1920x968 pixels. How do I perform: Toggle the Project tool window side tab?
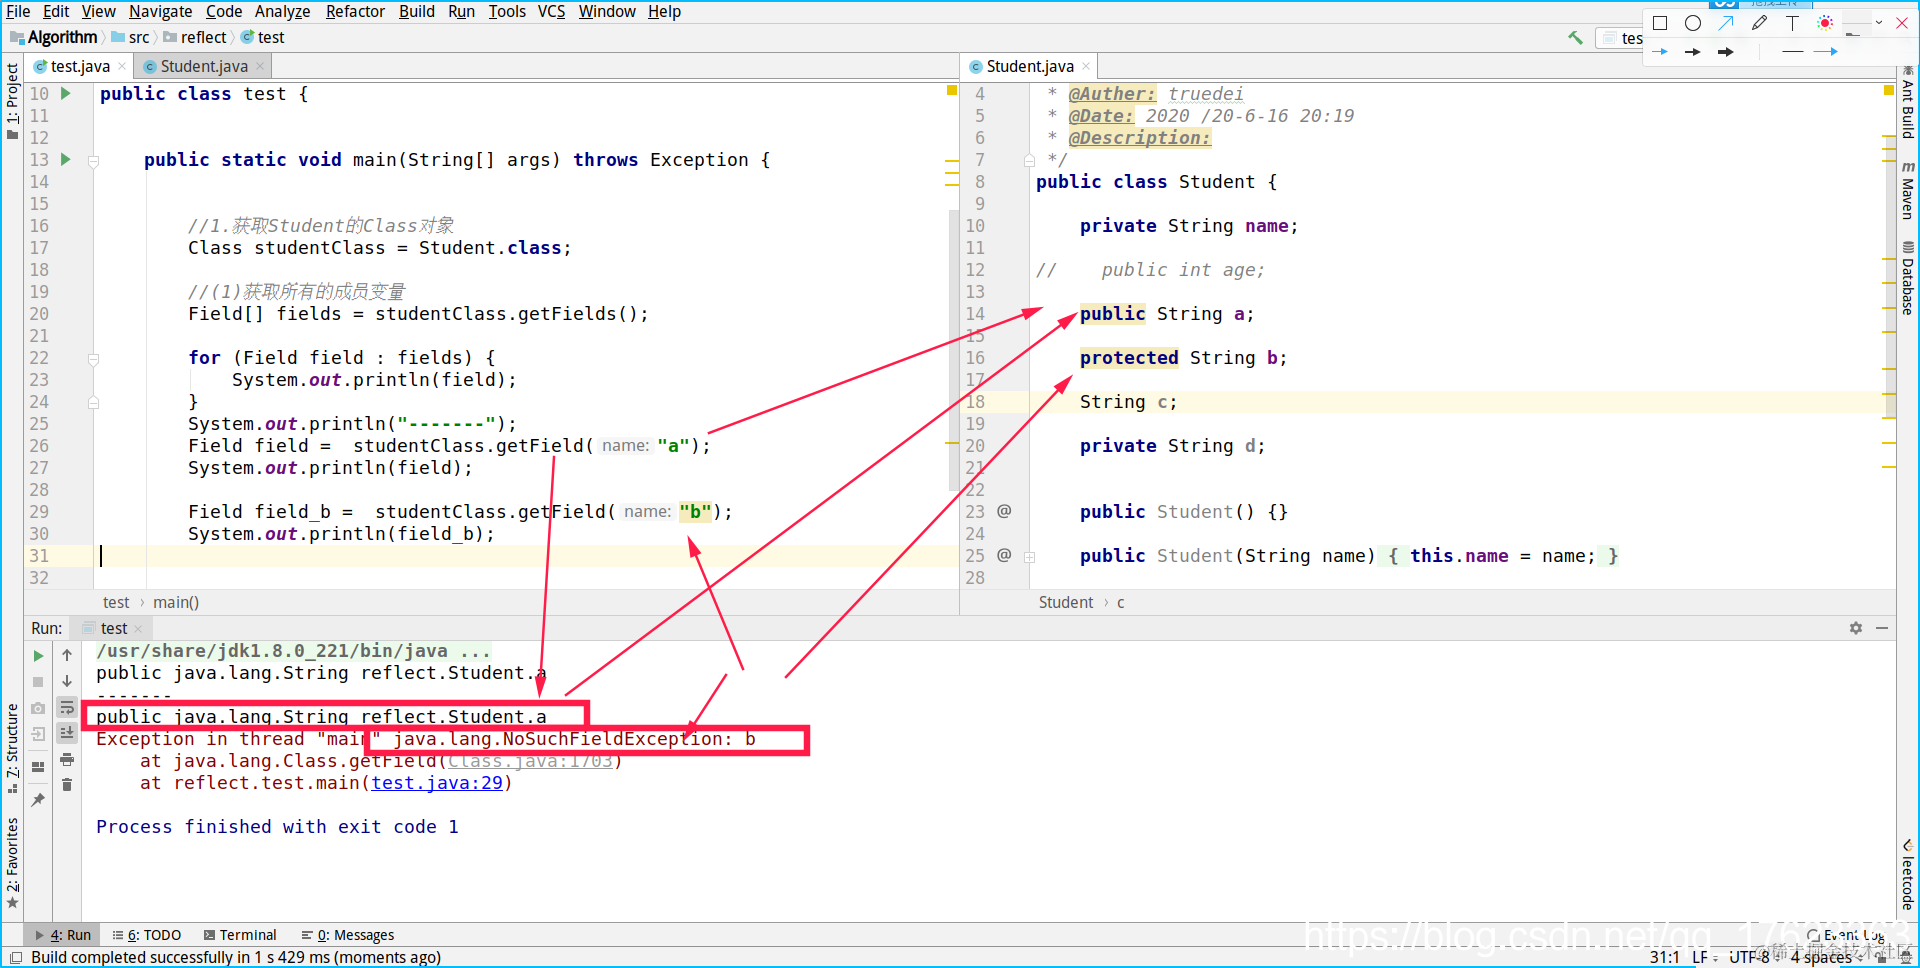coord(12,99)
